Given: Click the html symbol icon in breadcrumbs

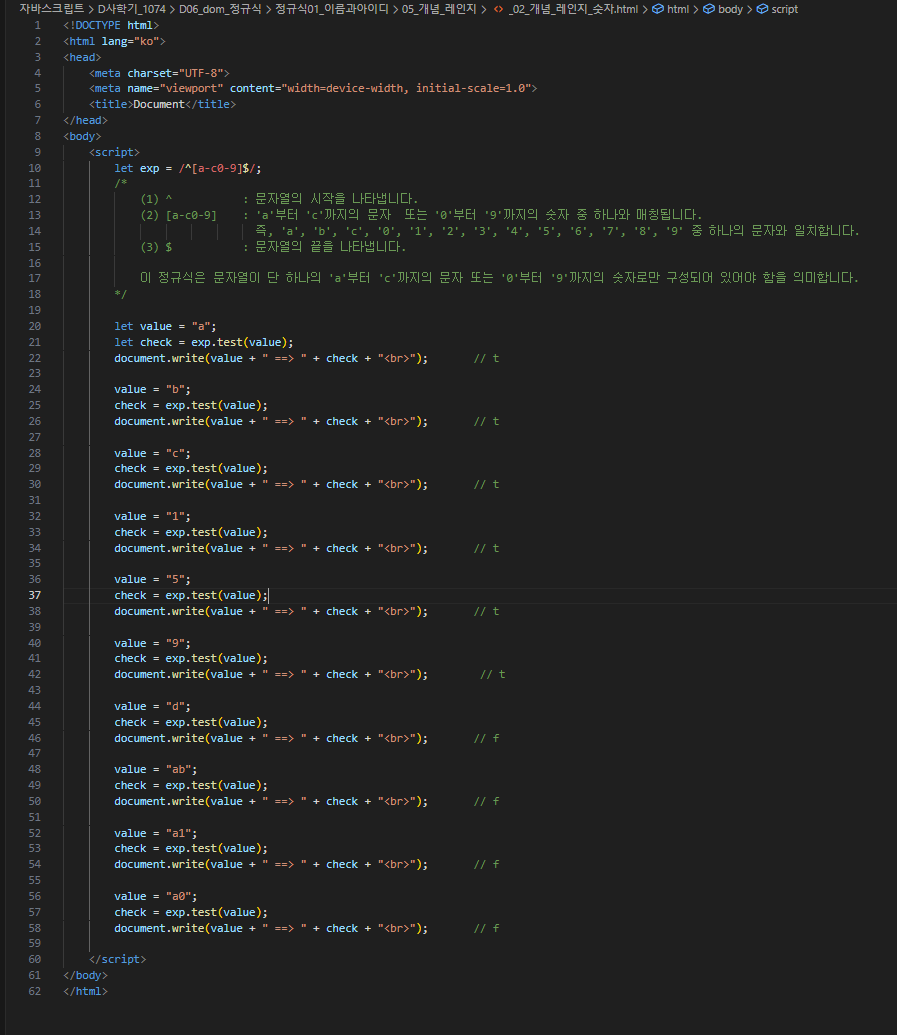Looking at the screenshot, I should click(658, 9).
